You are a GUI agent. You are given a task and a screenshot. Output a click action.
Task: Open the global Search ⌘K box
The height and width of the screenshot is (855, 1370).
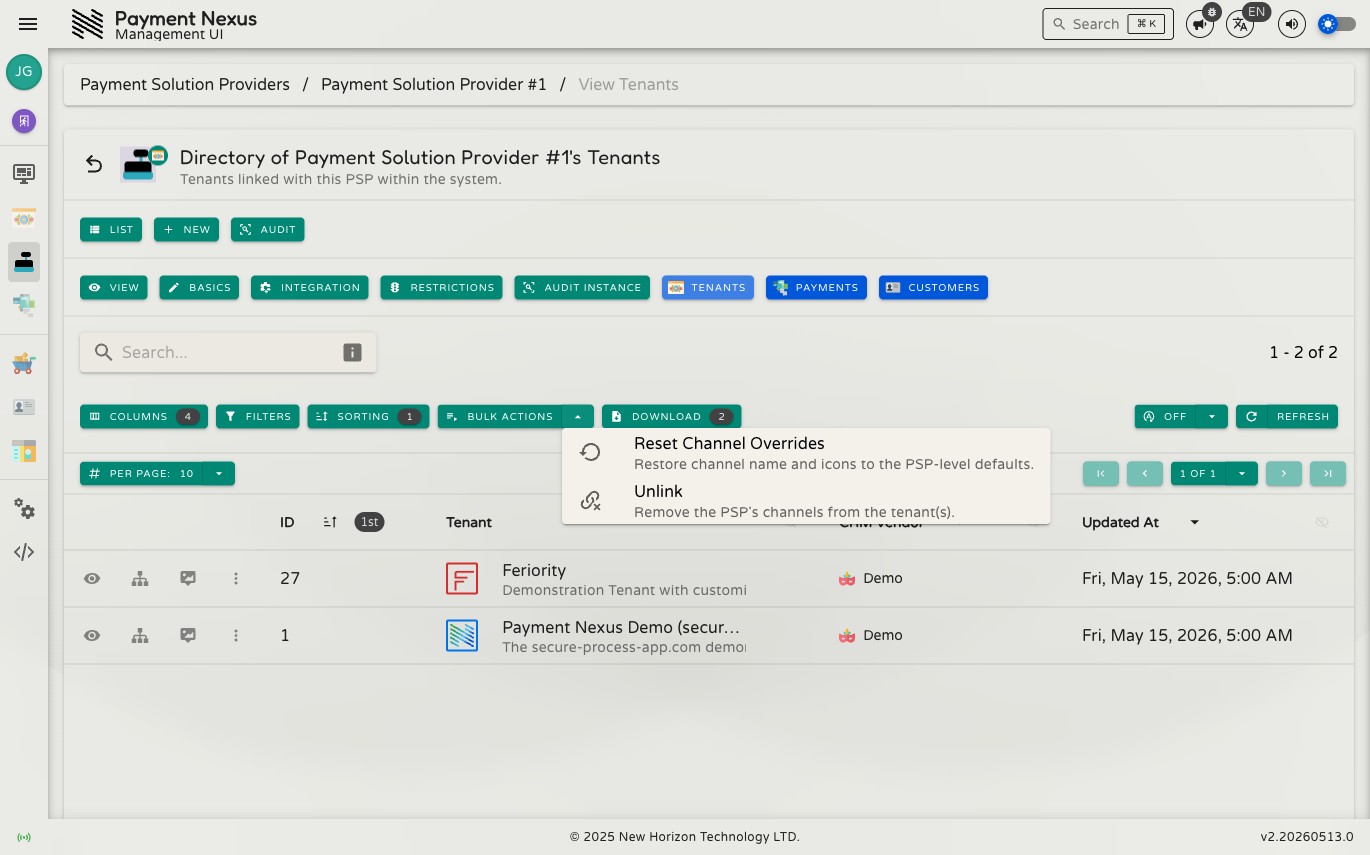coord(1108,24)
